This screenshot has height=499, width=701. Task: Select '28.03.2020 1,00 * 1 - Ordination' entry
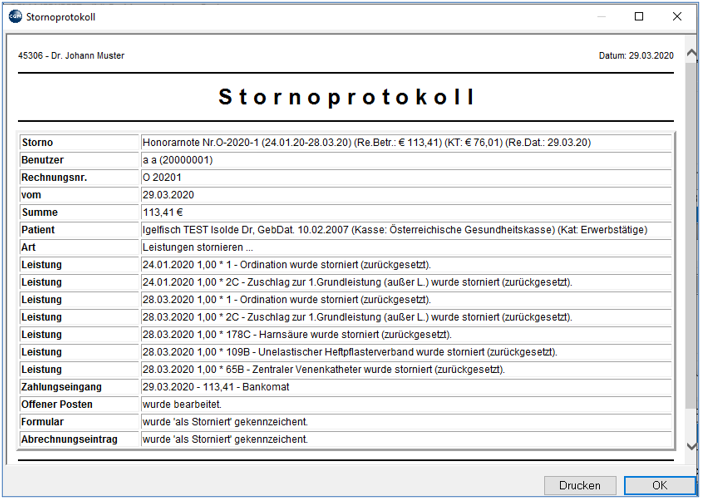point(287,299)
